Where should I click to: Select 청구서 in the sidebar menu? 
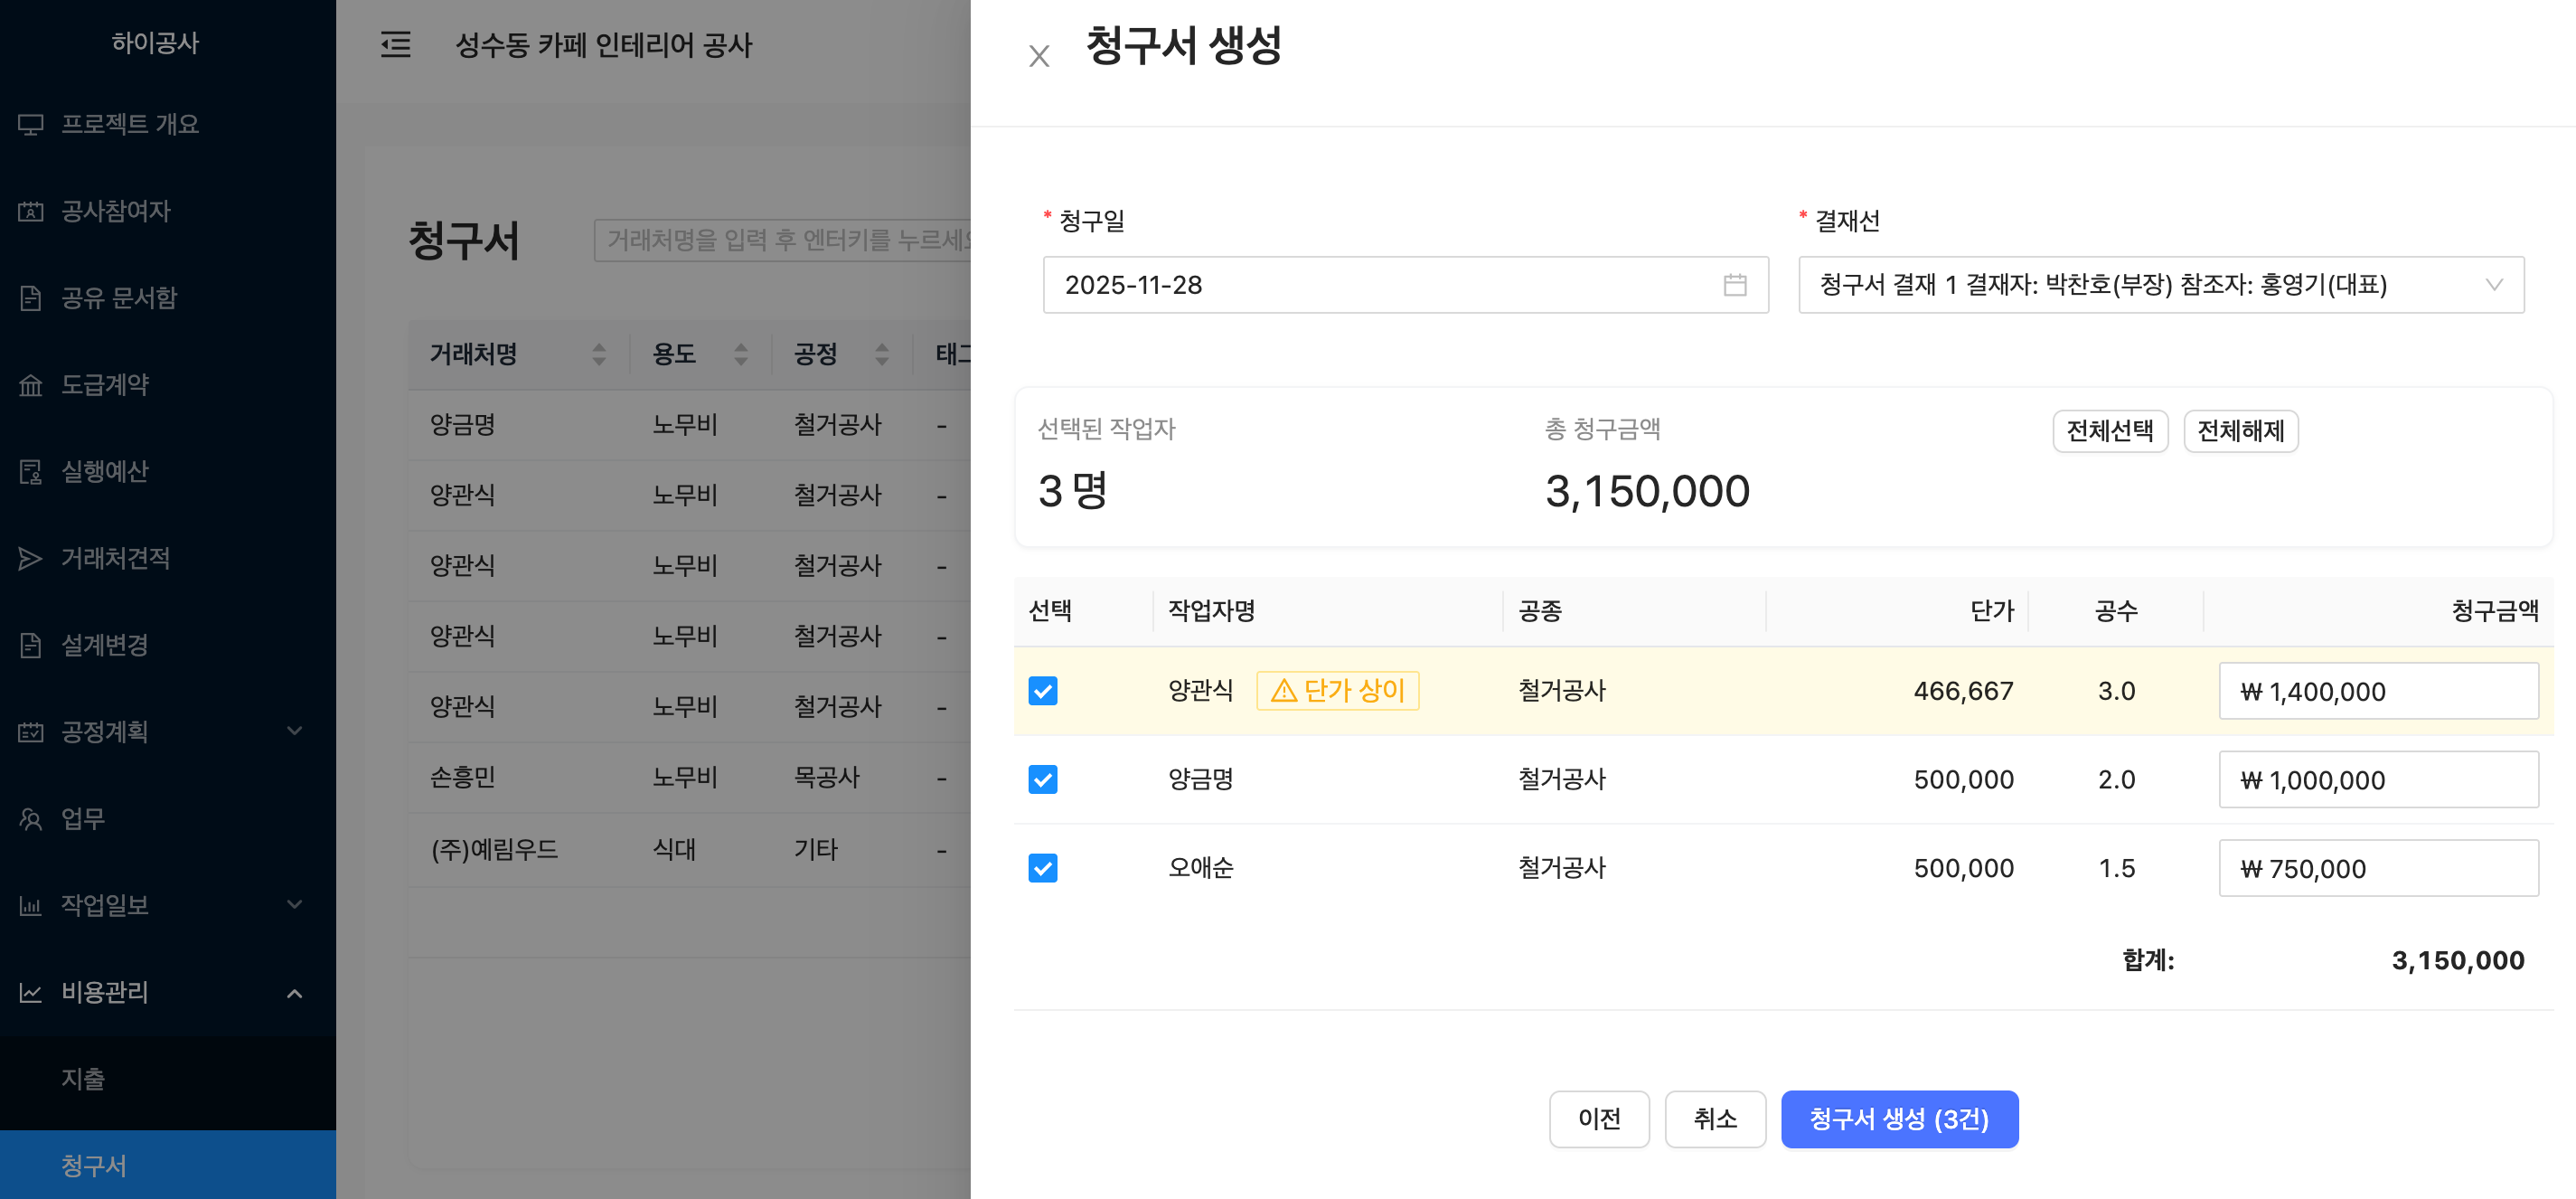point(94,1165)
